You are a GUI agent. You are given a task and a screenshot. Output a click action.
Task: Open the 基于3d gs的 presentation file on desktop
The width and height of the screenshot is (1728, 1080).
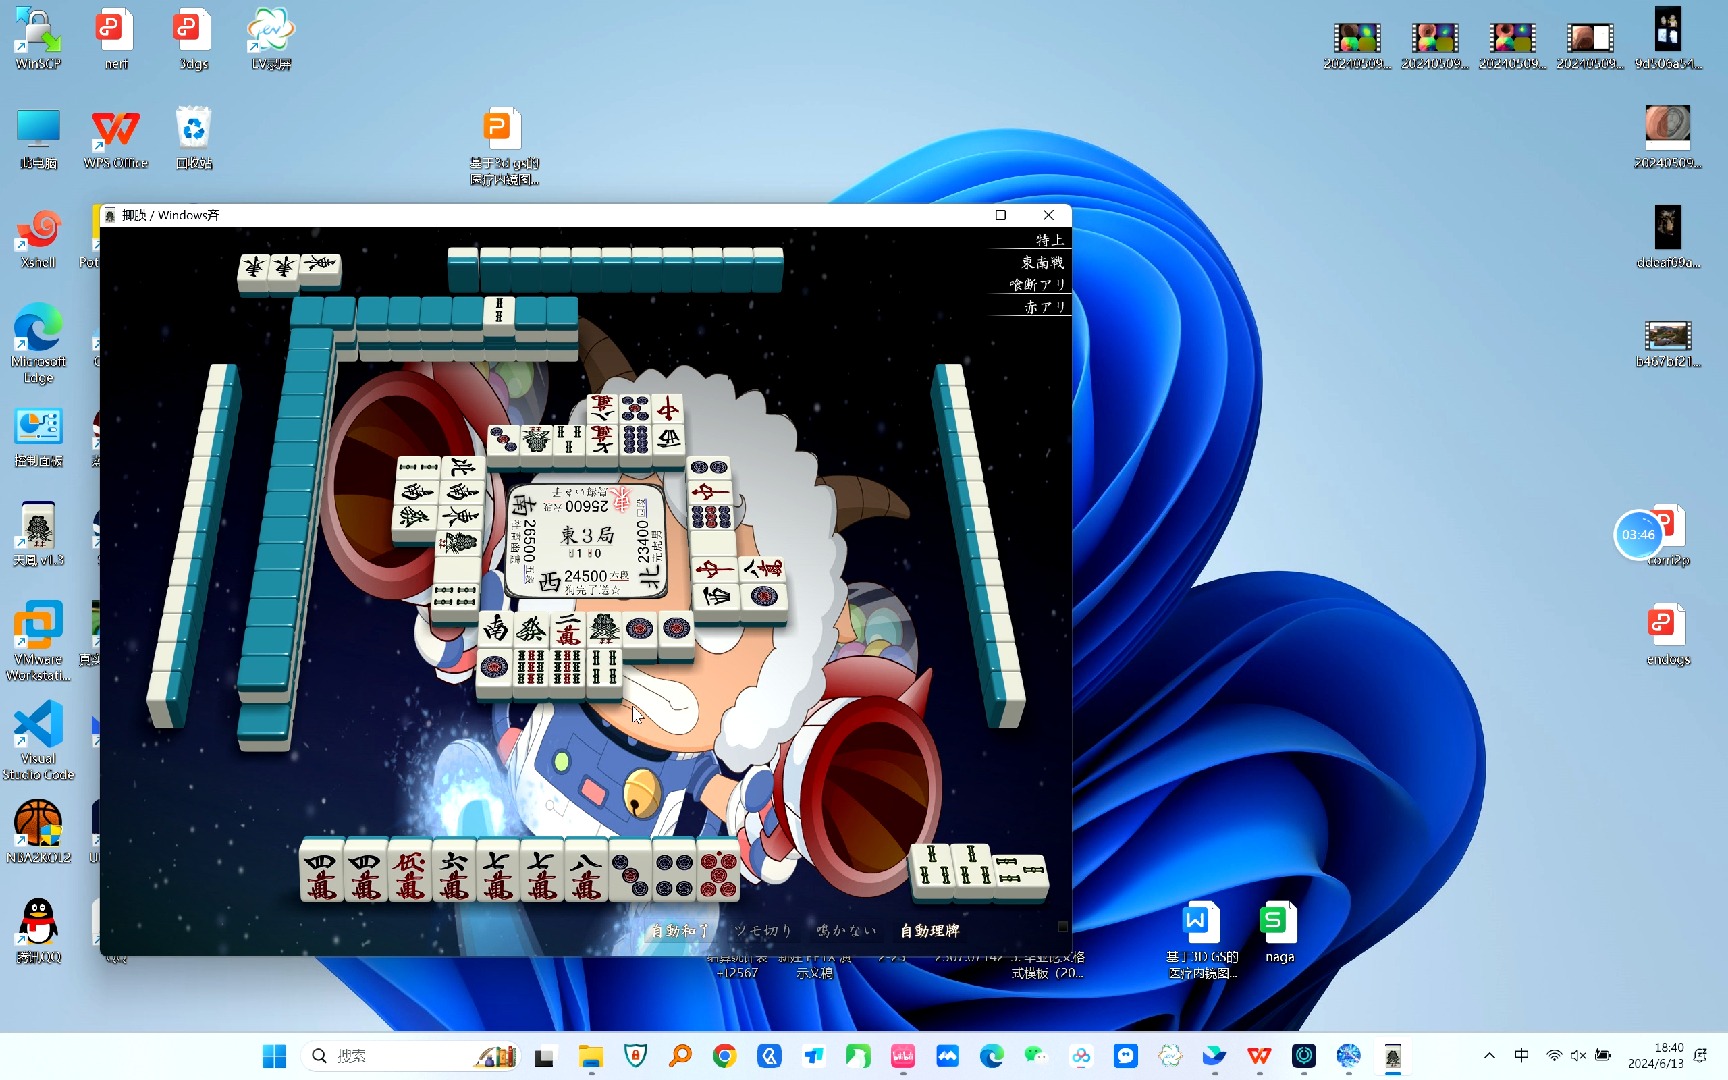[x=504, y=147]
